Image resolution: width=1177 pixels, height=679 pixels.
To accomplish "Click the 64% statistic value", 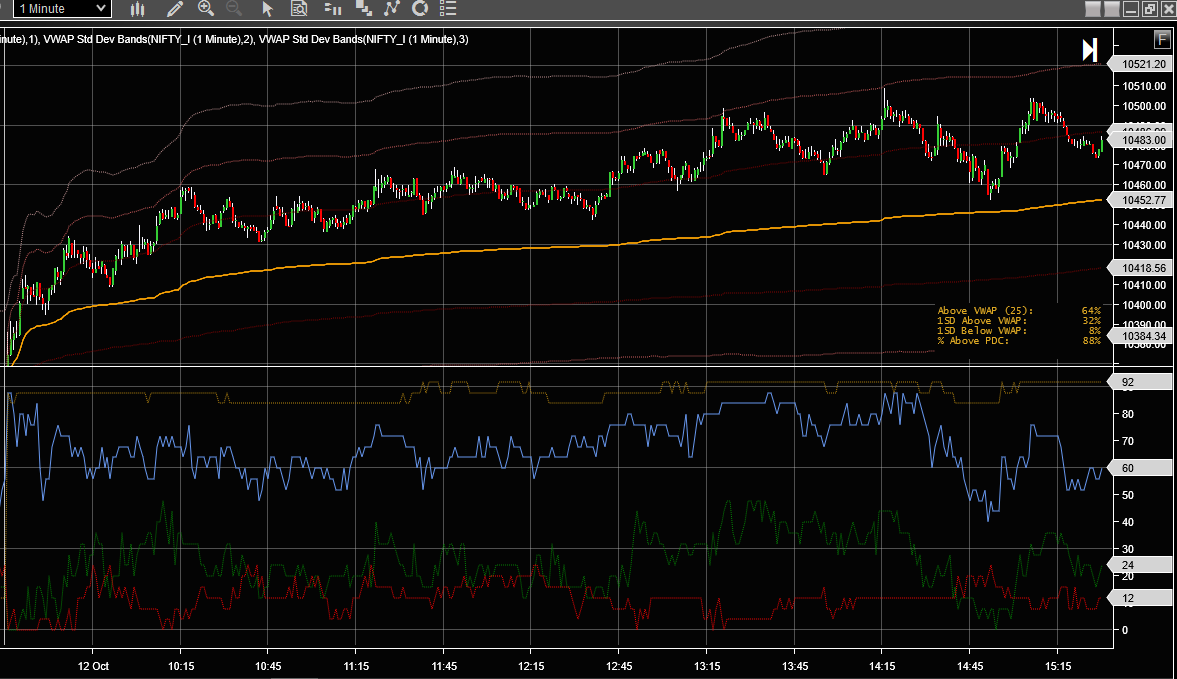I will [x=1091, y=311].
